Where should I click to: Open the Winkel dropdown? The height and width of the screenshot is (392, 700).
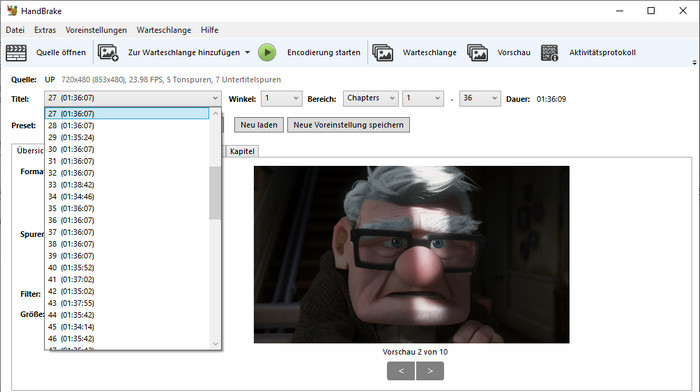[x=282, y=98]
